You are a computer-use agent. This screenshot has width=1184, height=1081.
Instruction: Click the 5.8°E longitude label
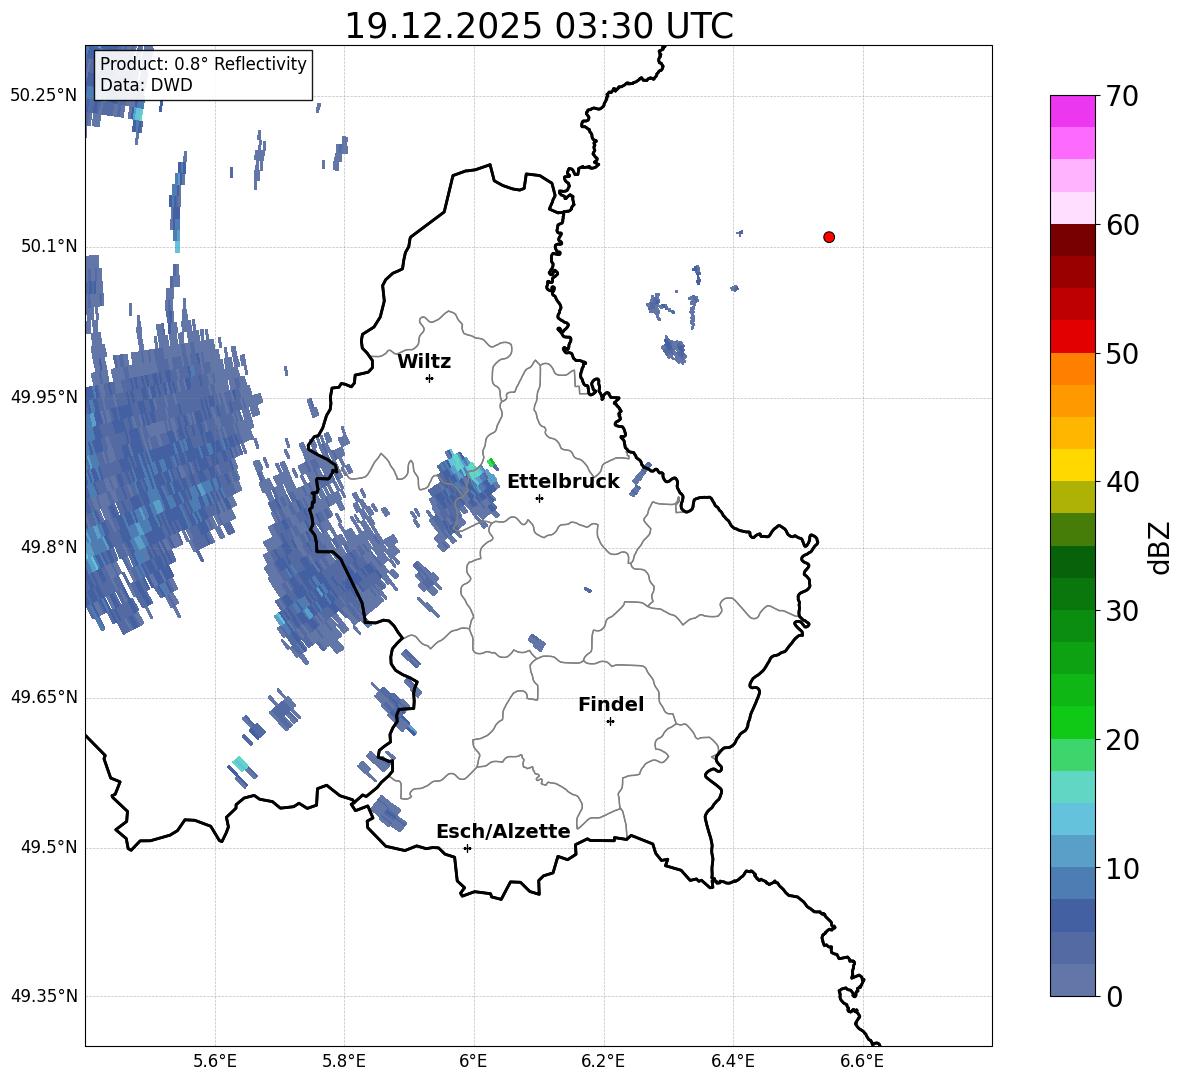(344, 1061)
